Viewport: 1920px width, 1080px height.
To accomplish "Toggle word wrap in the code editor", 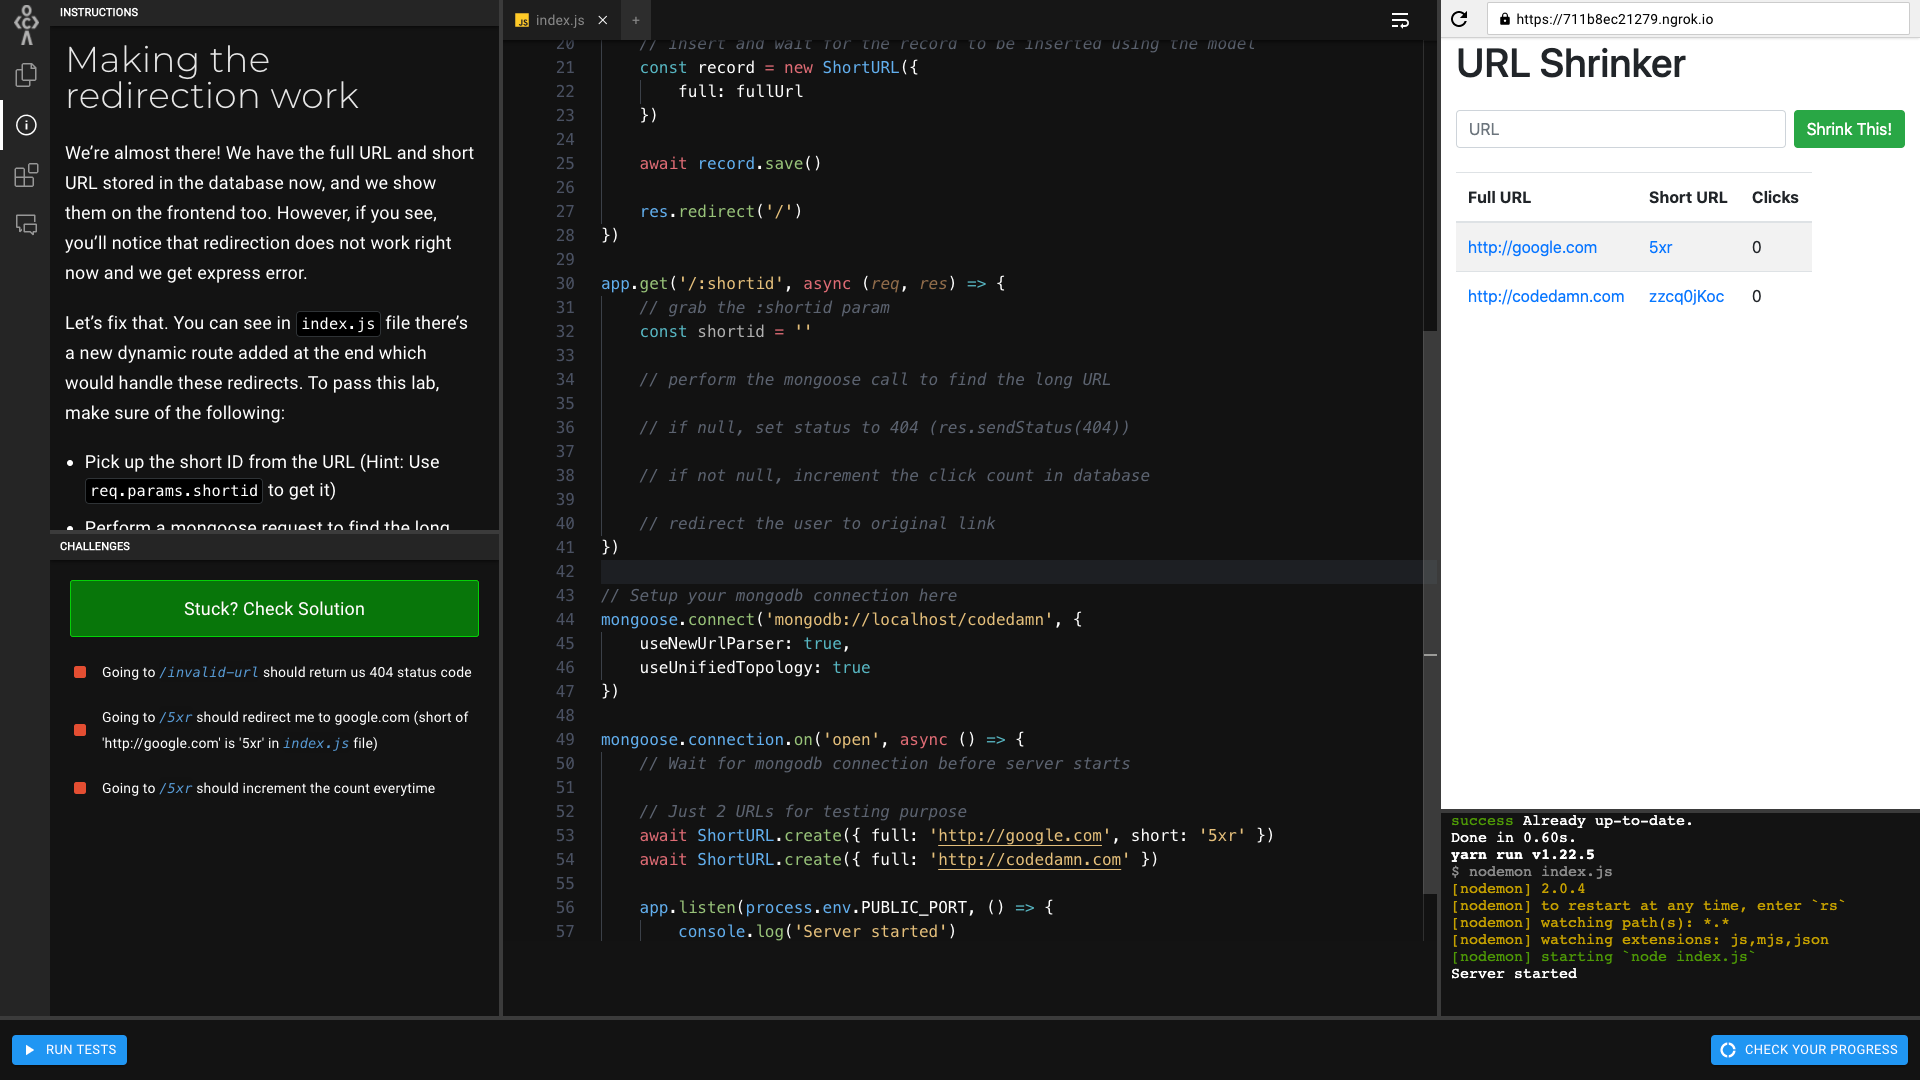I will [x=1399, y=20].
